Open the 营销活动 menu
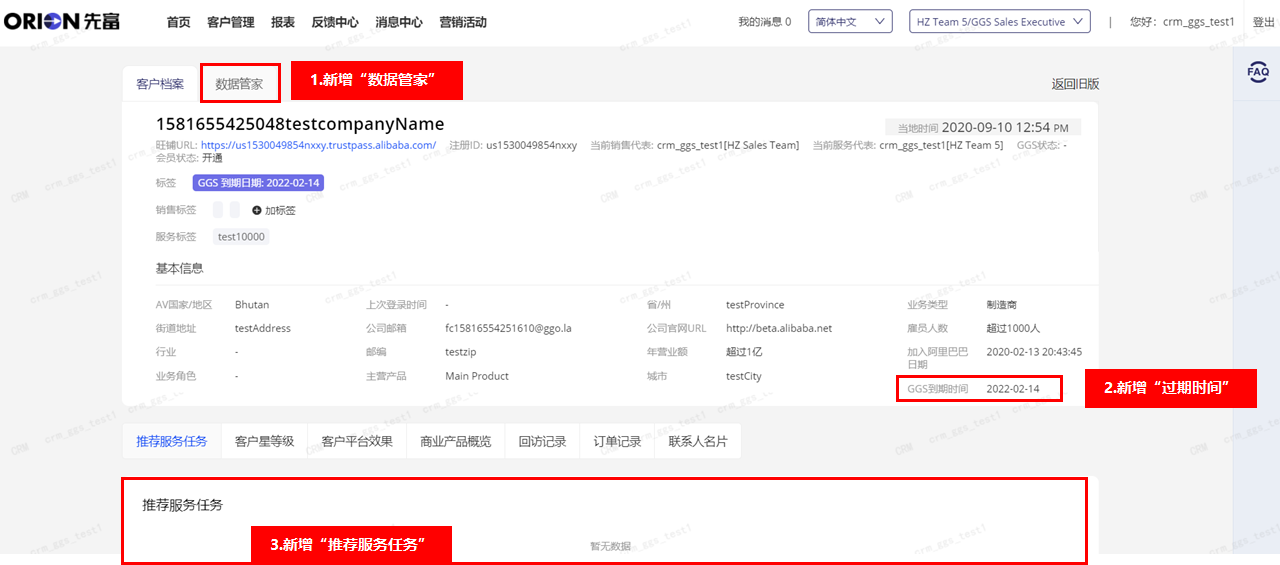This screenshot has width=1280, height=565. (x=463, y=22)
